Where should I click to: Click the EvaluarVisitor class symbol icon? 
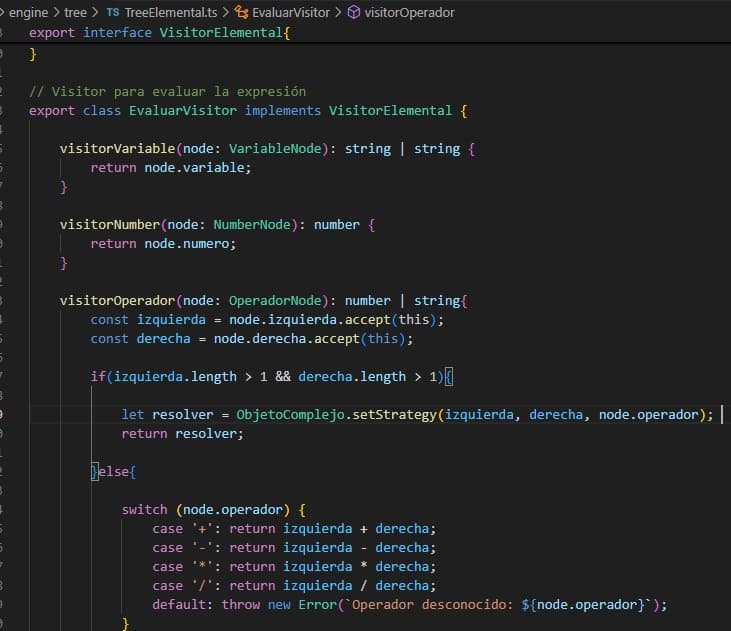241,13
